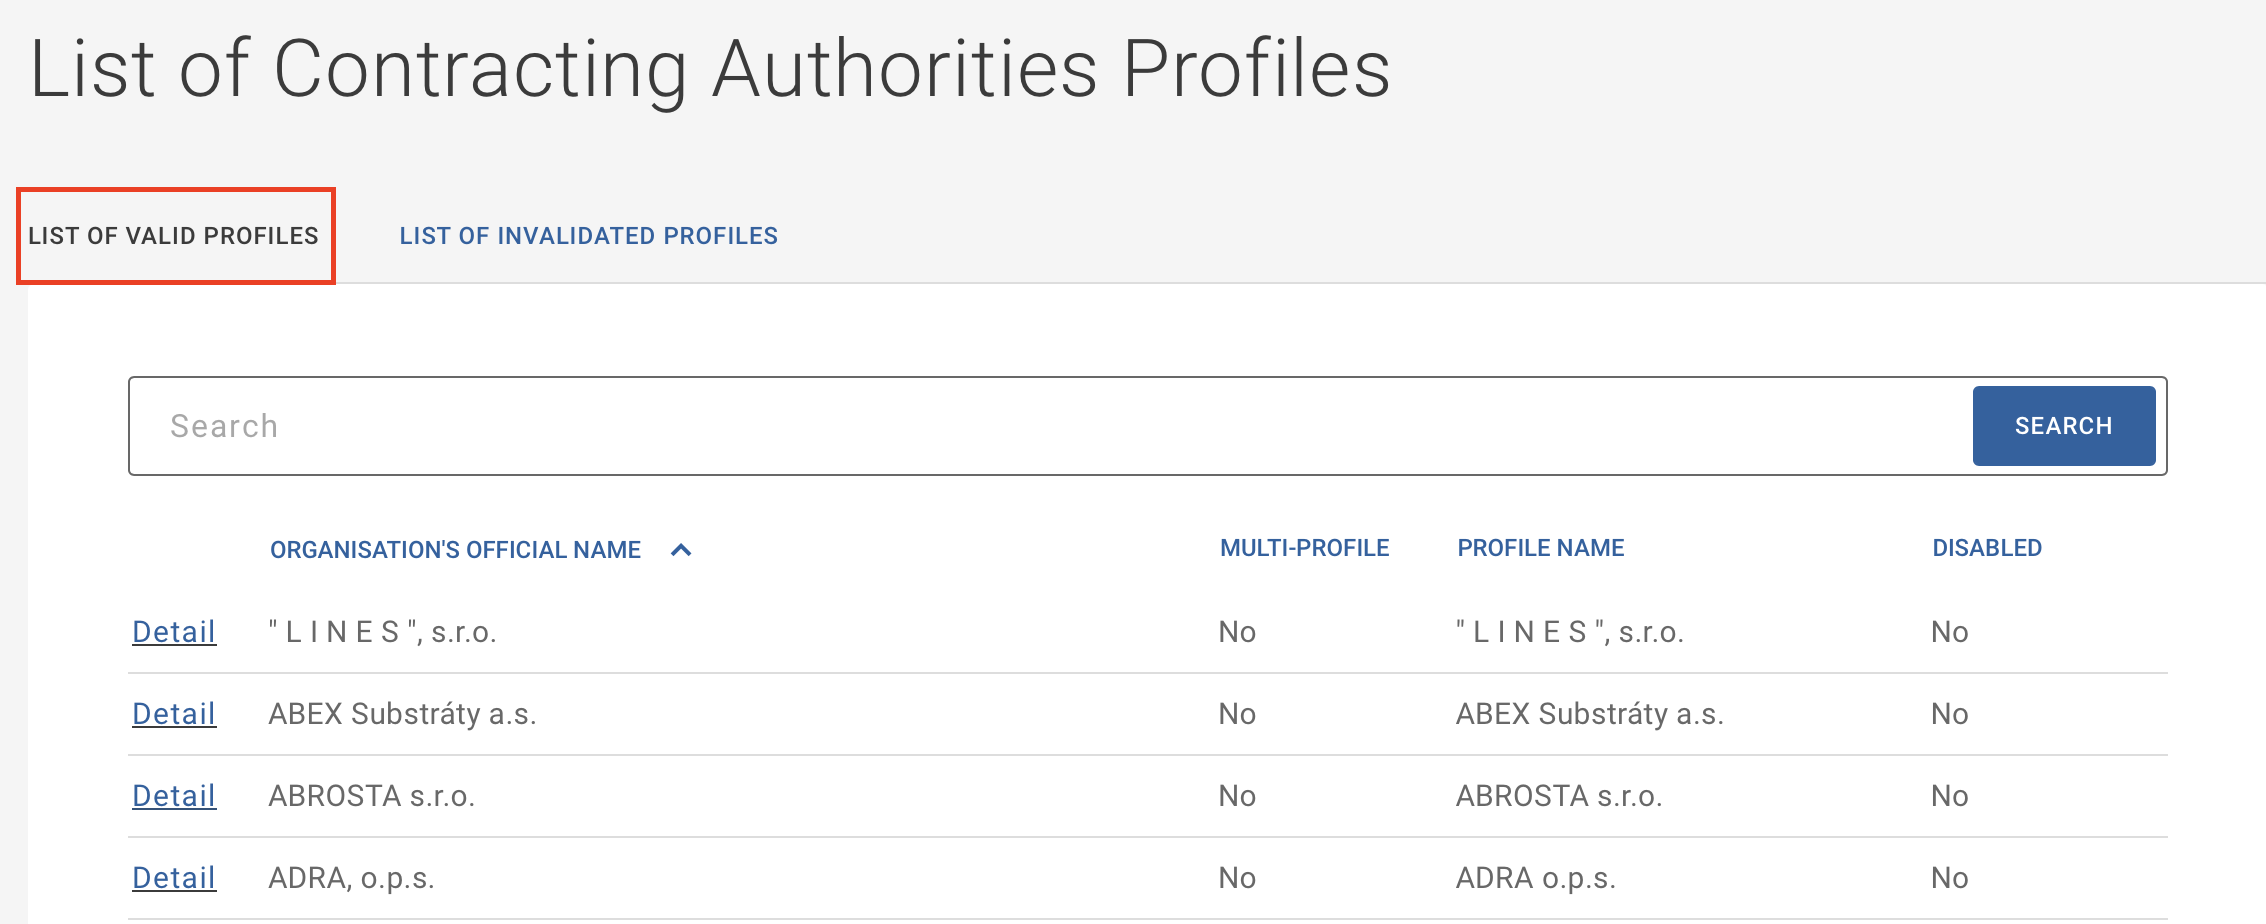
Task: Sort by Organisation's Official Name column header
Action: (x=455, y=550)
